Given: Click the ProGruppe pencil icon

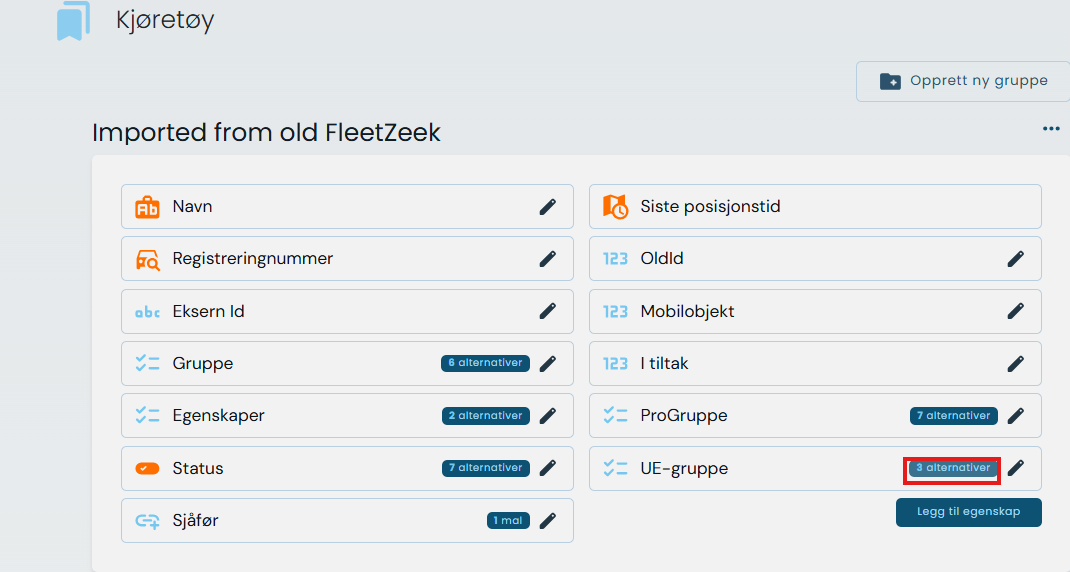Looking at the screenshot, I should [x=1016, y=415].
